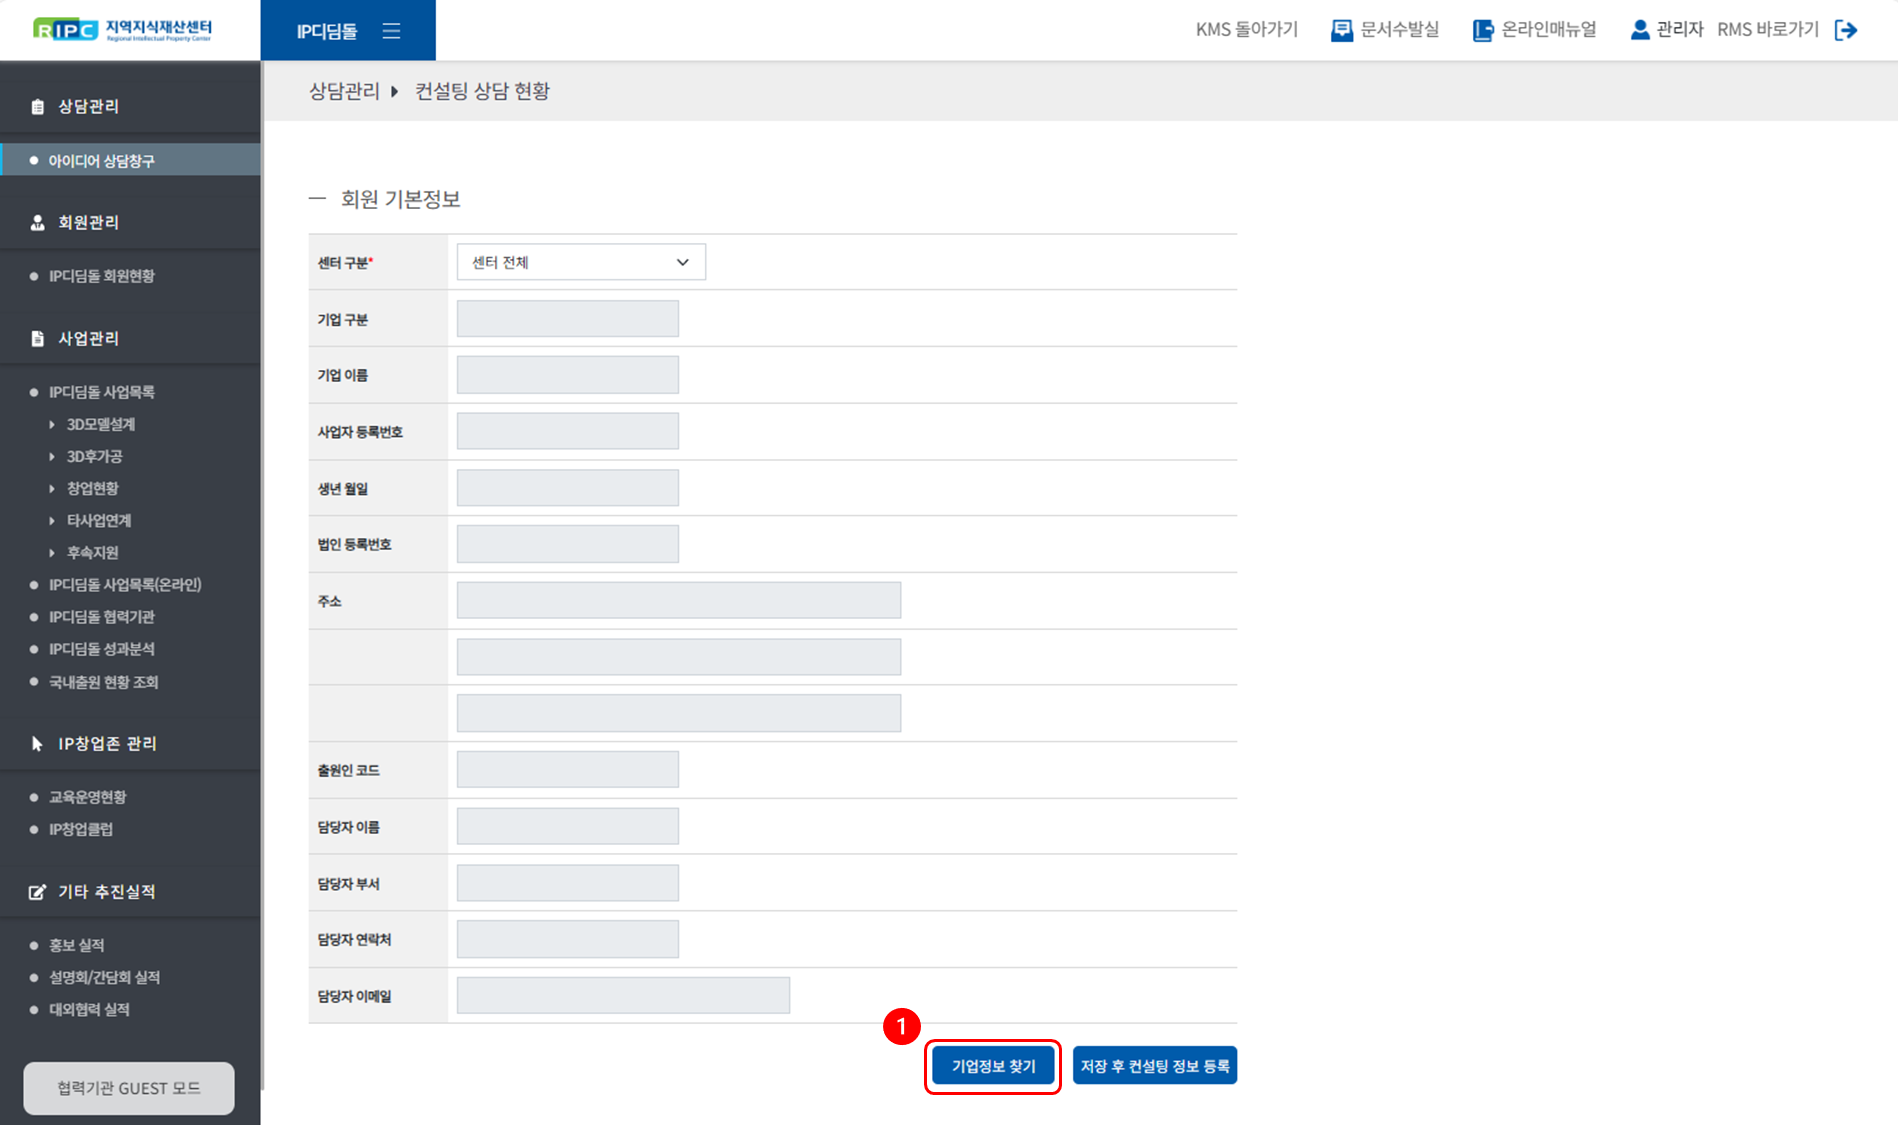Open IPC디딤돌 회원현황 menu item
This screenshot has width=1898, height=1125.
click(x=101, y=276)
